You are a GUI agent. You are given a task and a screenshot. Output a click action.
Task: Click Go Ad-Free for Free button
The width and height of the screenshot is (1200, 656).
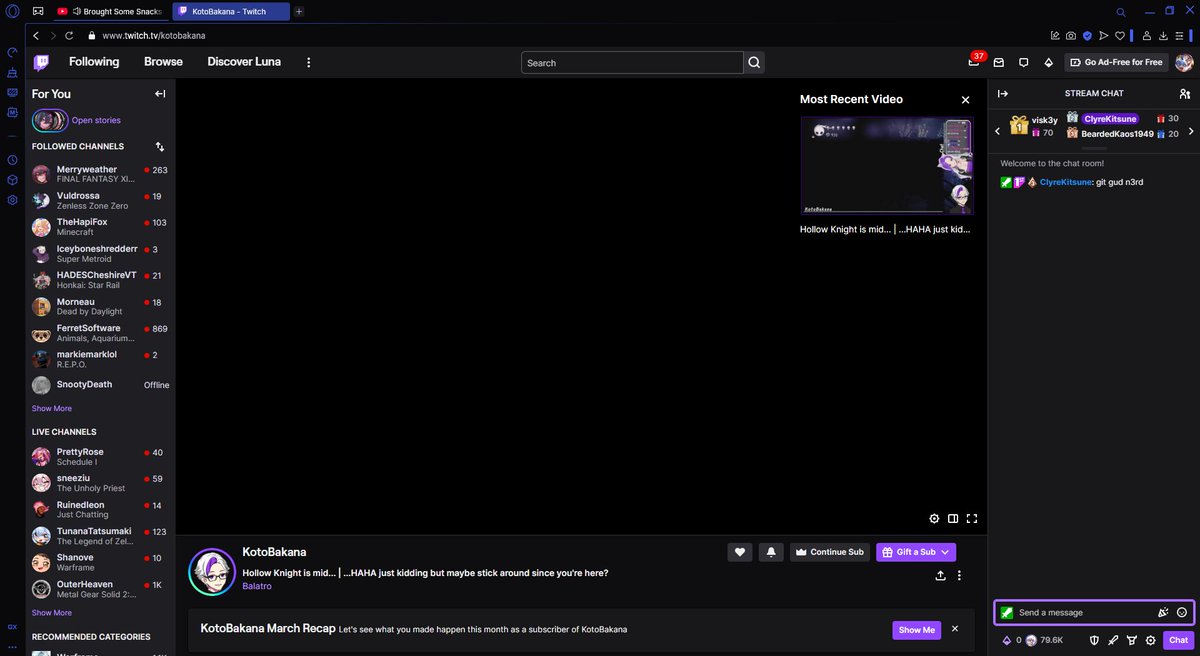coord(1116,62)
